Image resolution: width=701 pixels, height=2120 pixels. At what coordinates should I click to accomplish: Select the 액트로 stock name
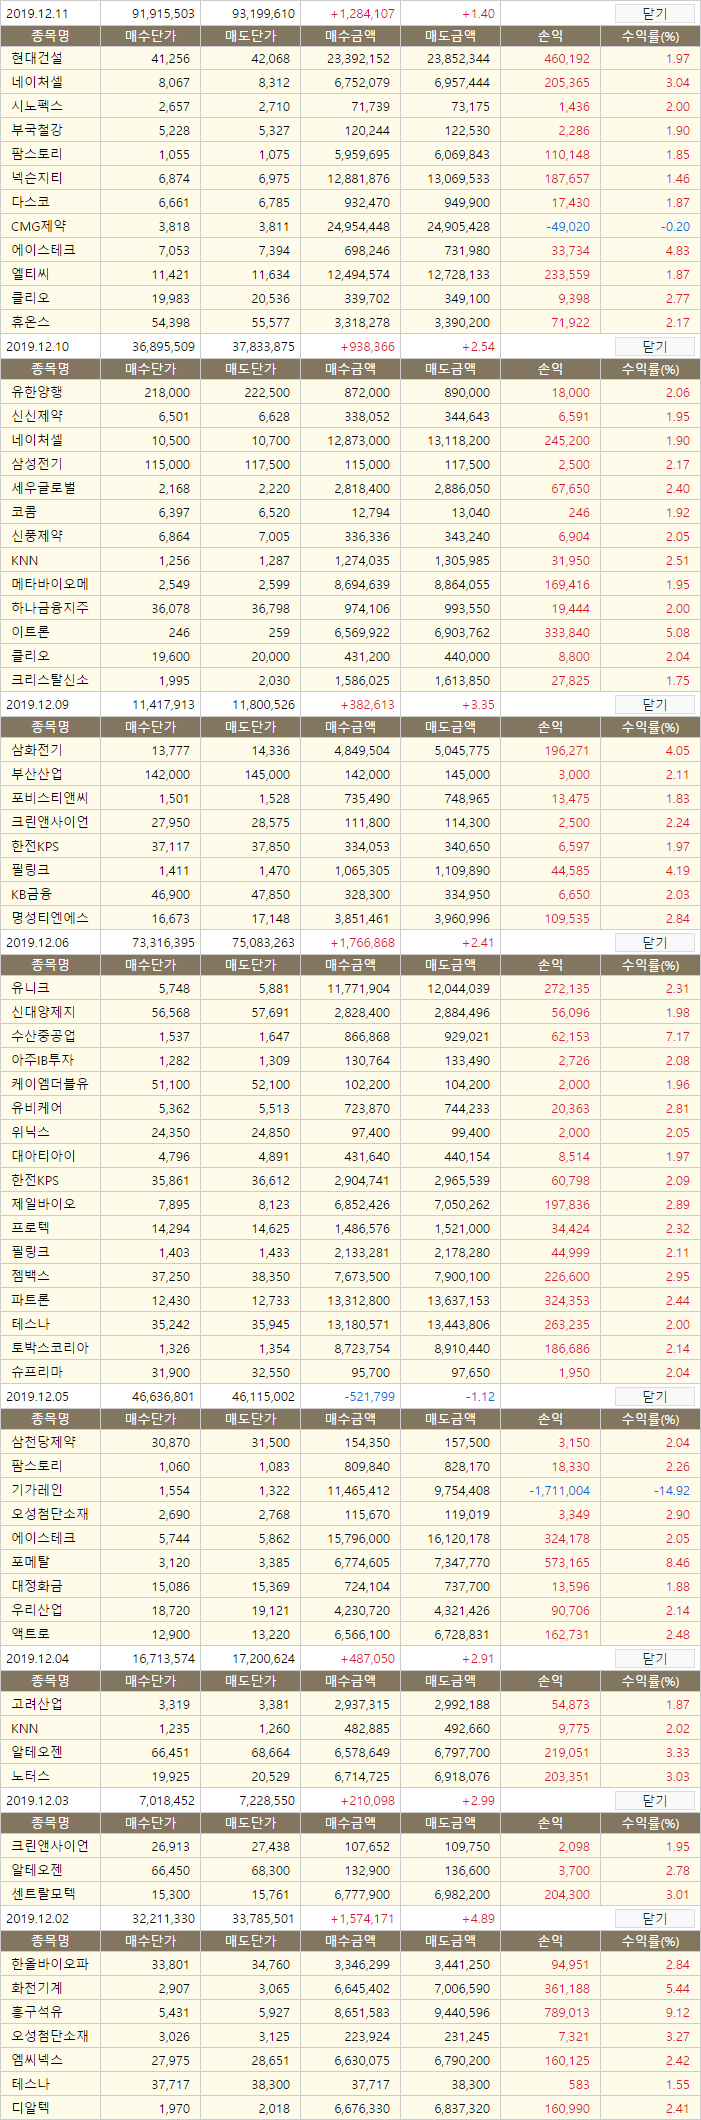click(30, 1634)
